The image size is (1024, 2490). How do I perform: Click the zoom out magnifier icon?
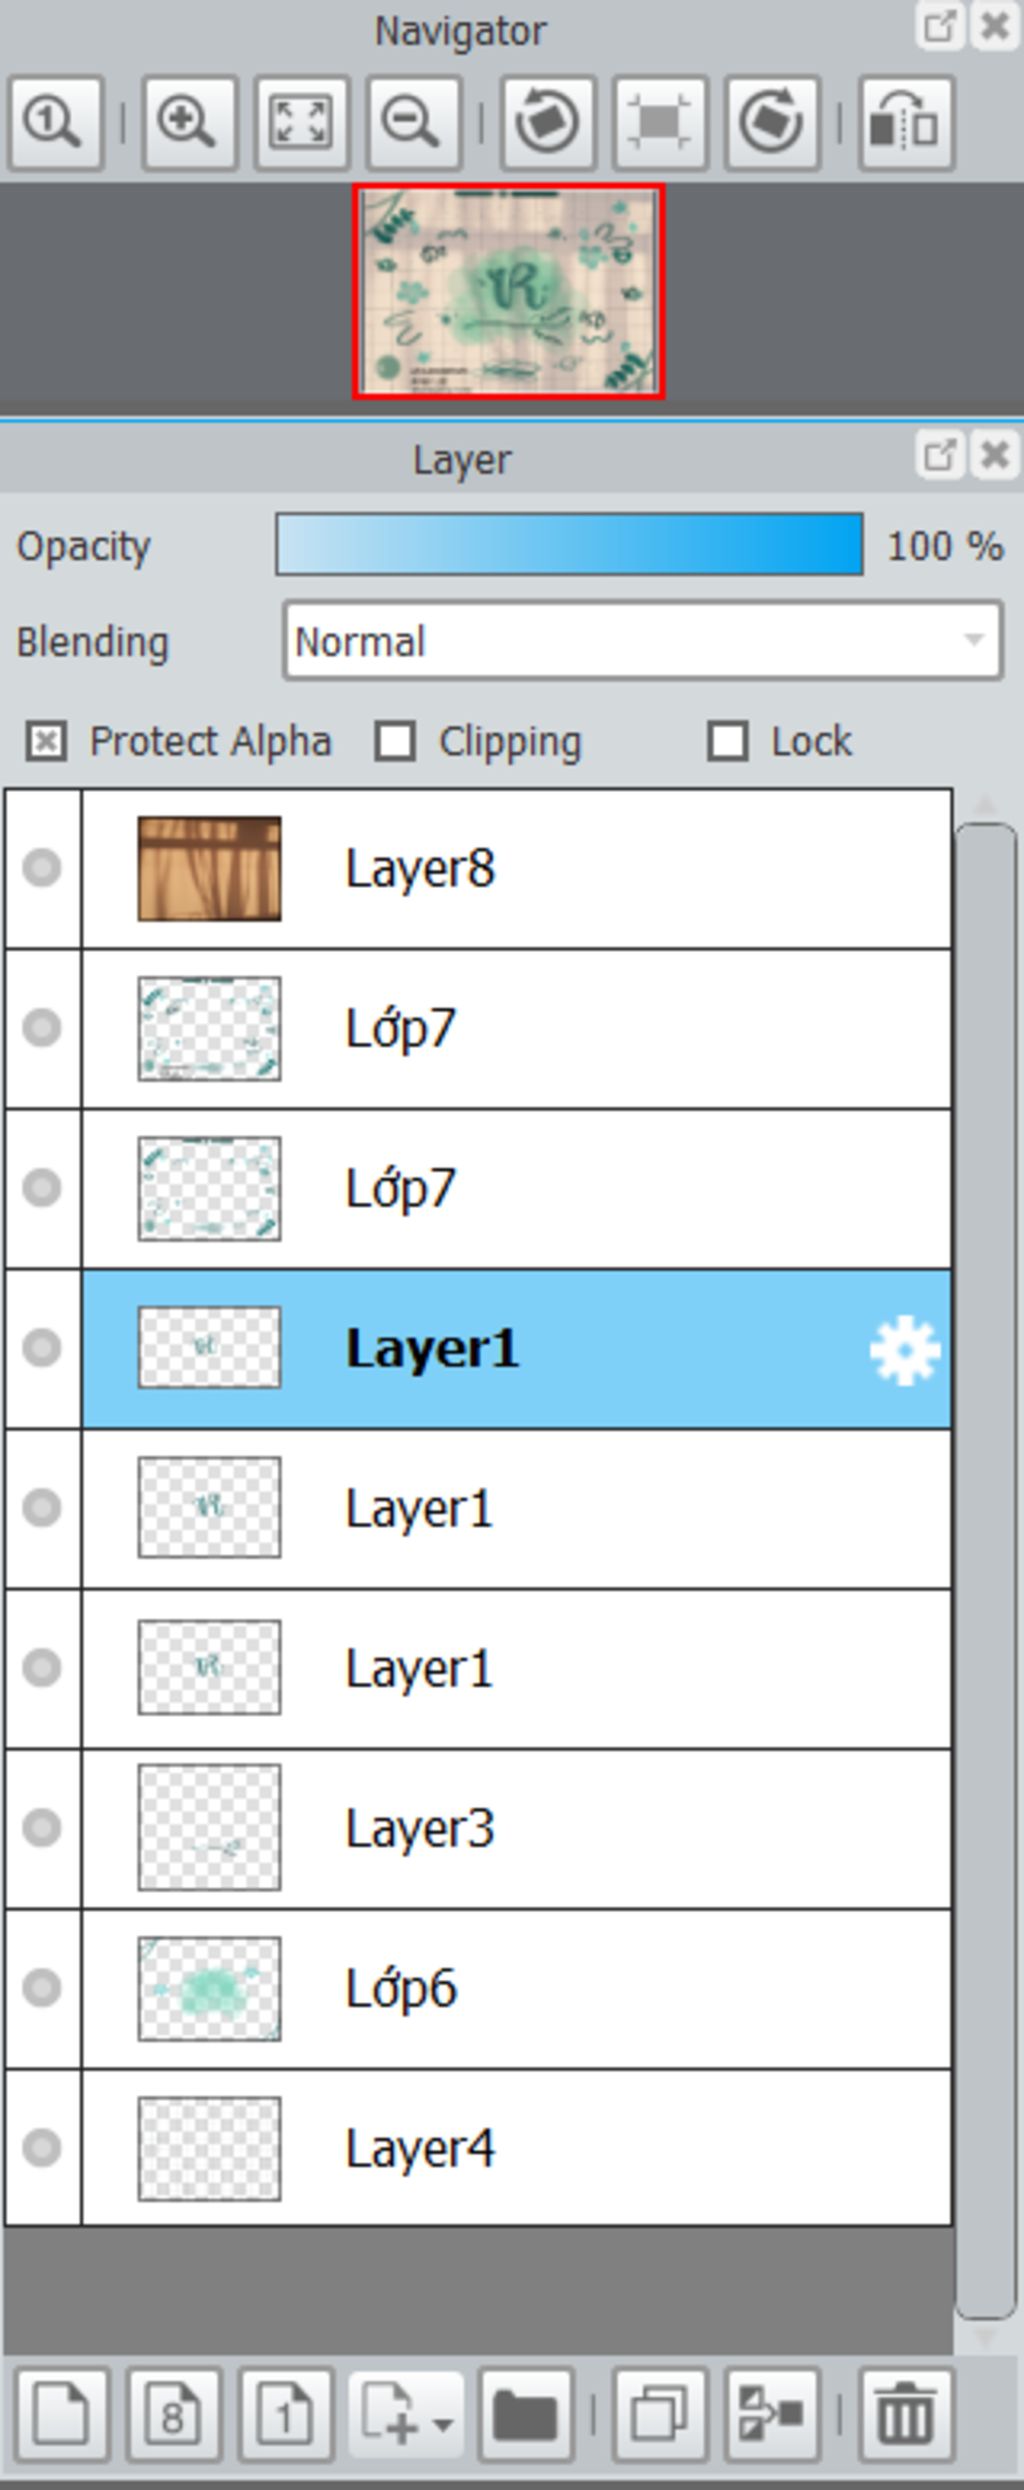413,123
